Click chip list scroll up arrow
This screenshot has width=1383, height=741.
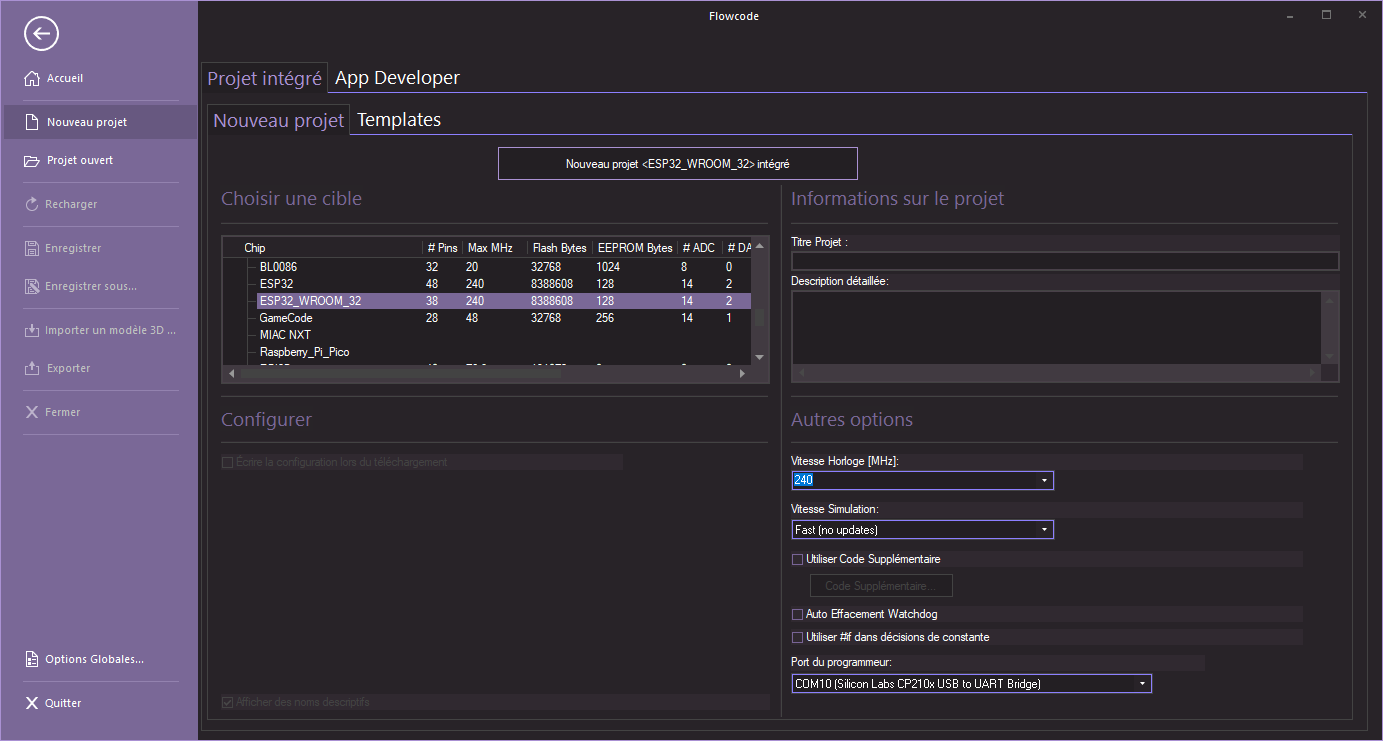759,246
